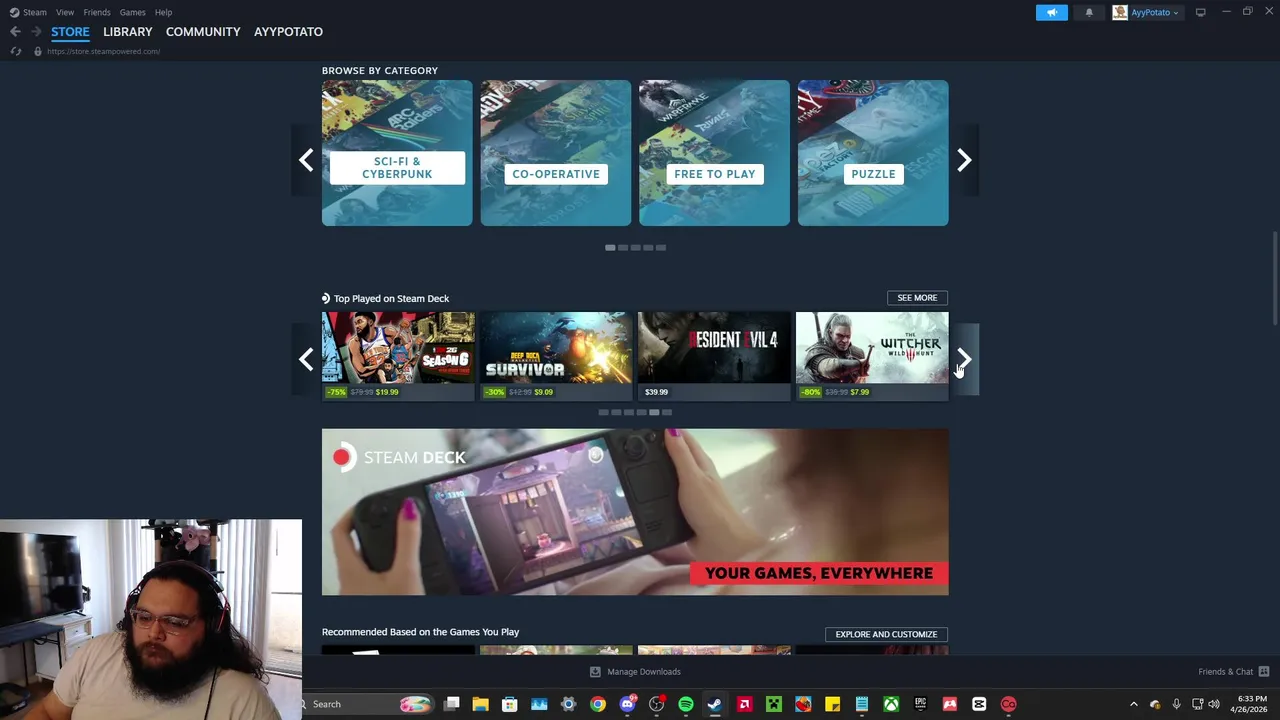Show hidden system tray icons
Image resolution: width=1280 pixels, height=720 pixels.
coord(1133,704)
